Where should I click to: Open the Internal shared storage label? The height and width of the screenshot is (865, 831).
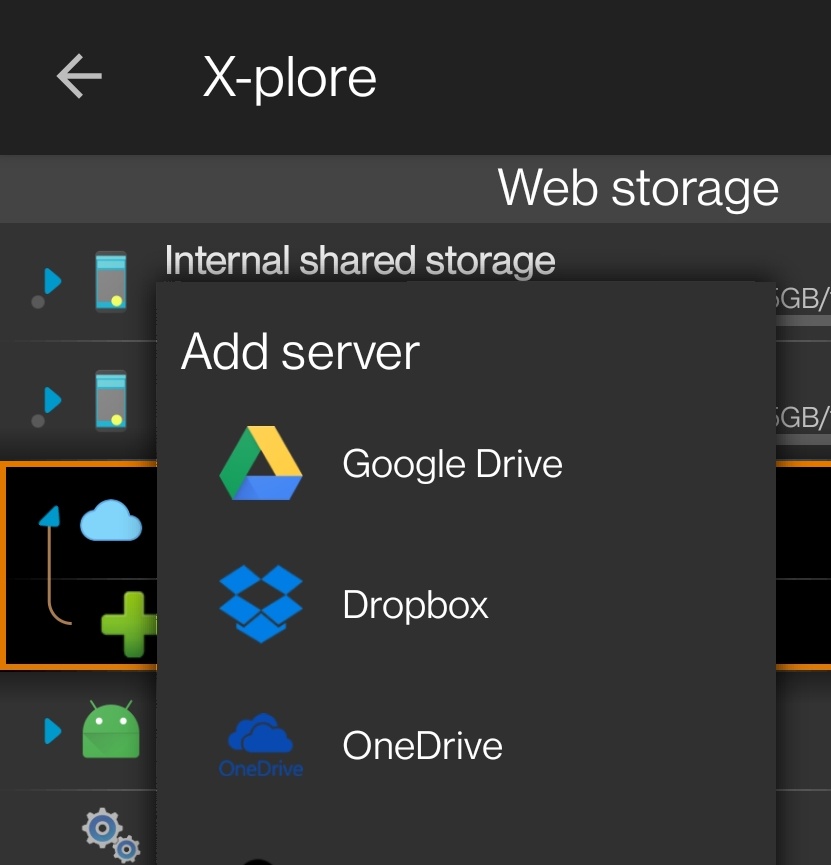tap(360, 261)
